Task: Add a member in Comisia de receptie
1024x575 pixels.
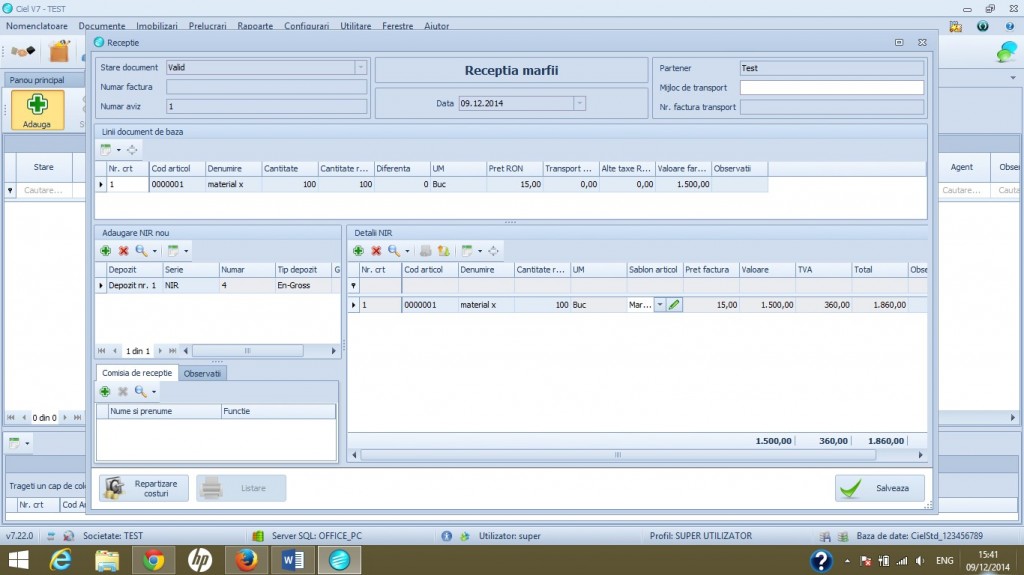Action: [104, 391]
